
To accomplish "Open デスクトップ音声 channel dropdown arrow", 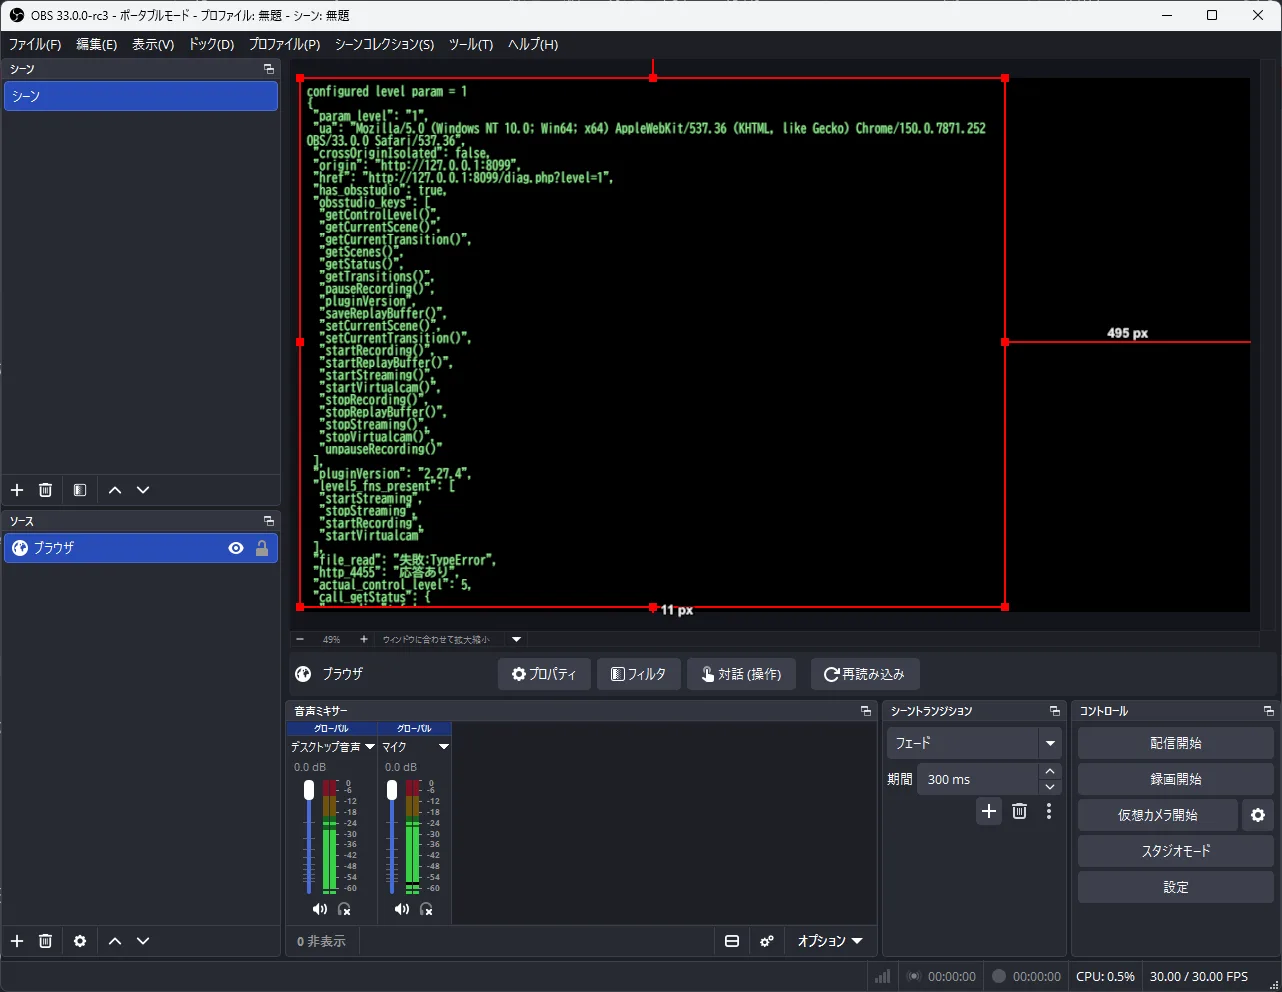I will pos(370,747).
